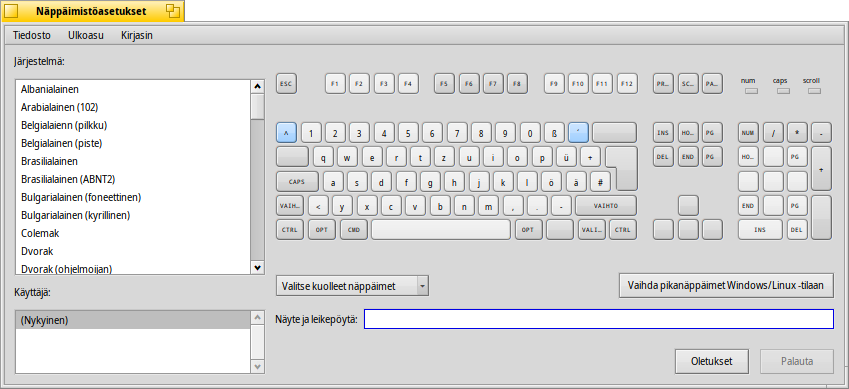
Task: Click the CAPS key
Action: pos(297,181)
